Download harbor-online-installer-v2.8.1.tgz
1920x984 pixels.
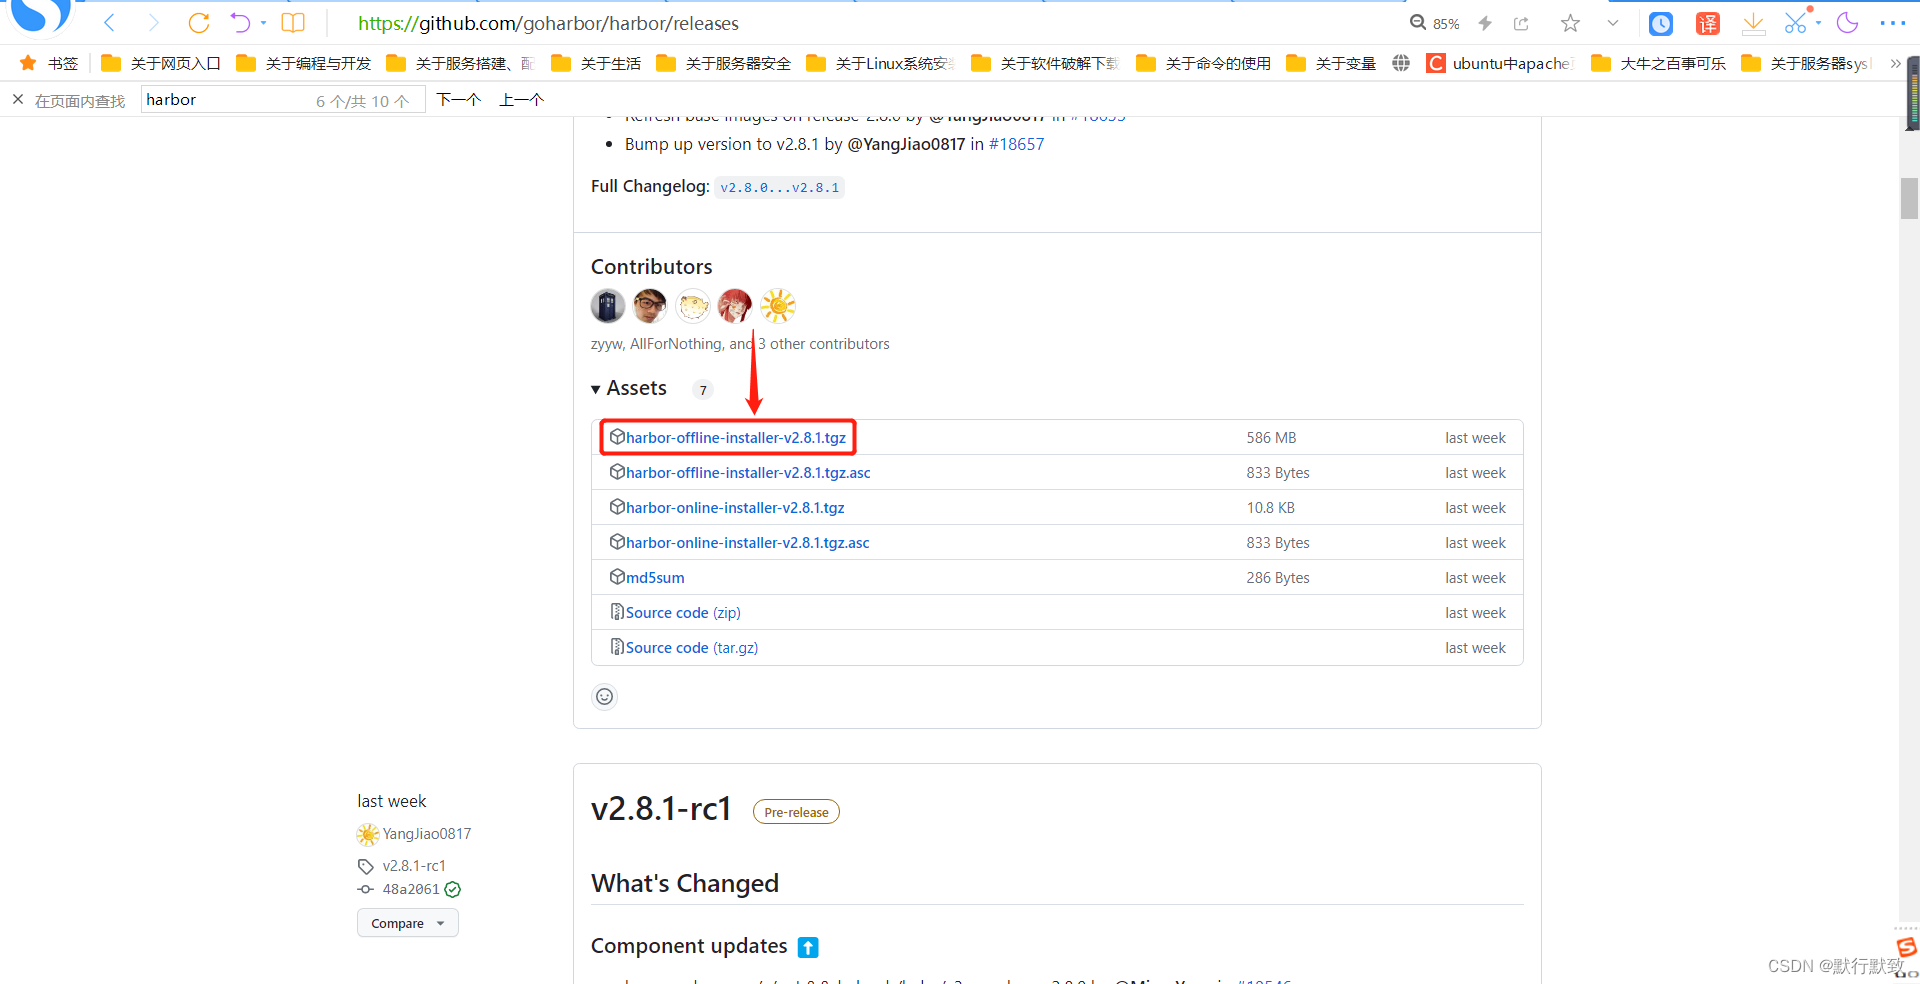coord(735,508)
